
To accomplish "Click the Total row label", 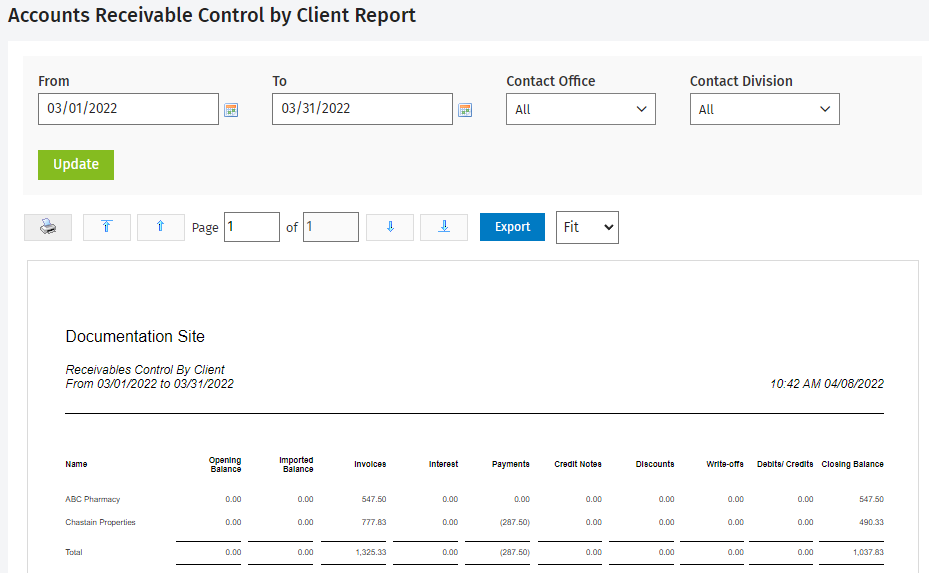I will tap(73, 552).
